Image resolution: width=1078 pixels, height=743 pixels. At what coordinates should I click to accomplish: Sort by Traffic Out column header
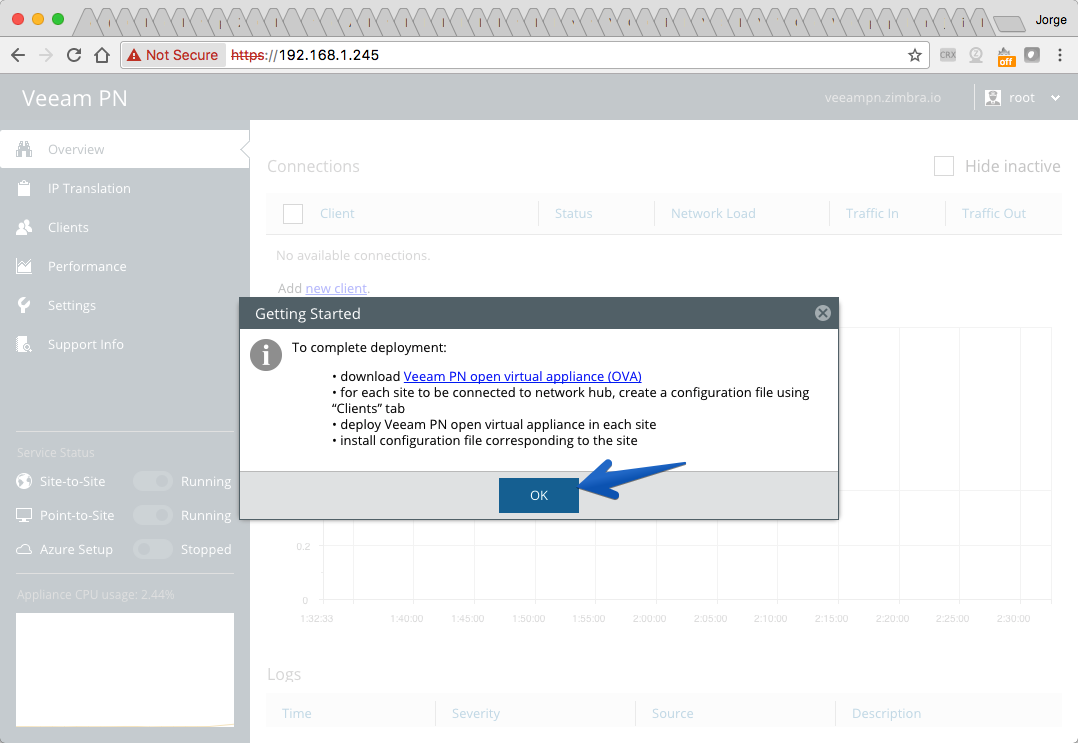click(x=993, y=214)
